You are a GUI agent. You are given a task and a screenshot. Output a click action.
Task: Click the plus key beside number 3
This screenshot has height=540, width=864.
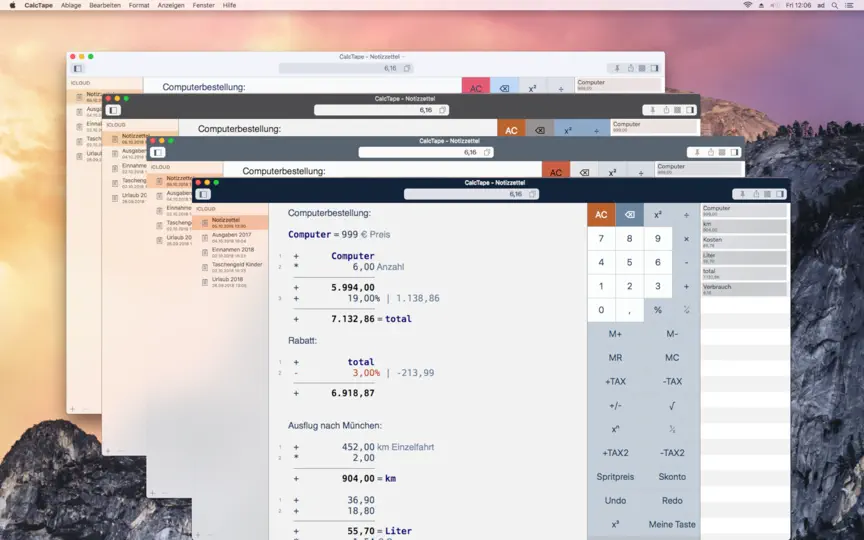(686, 286)
